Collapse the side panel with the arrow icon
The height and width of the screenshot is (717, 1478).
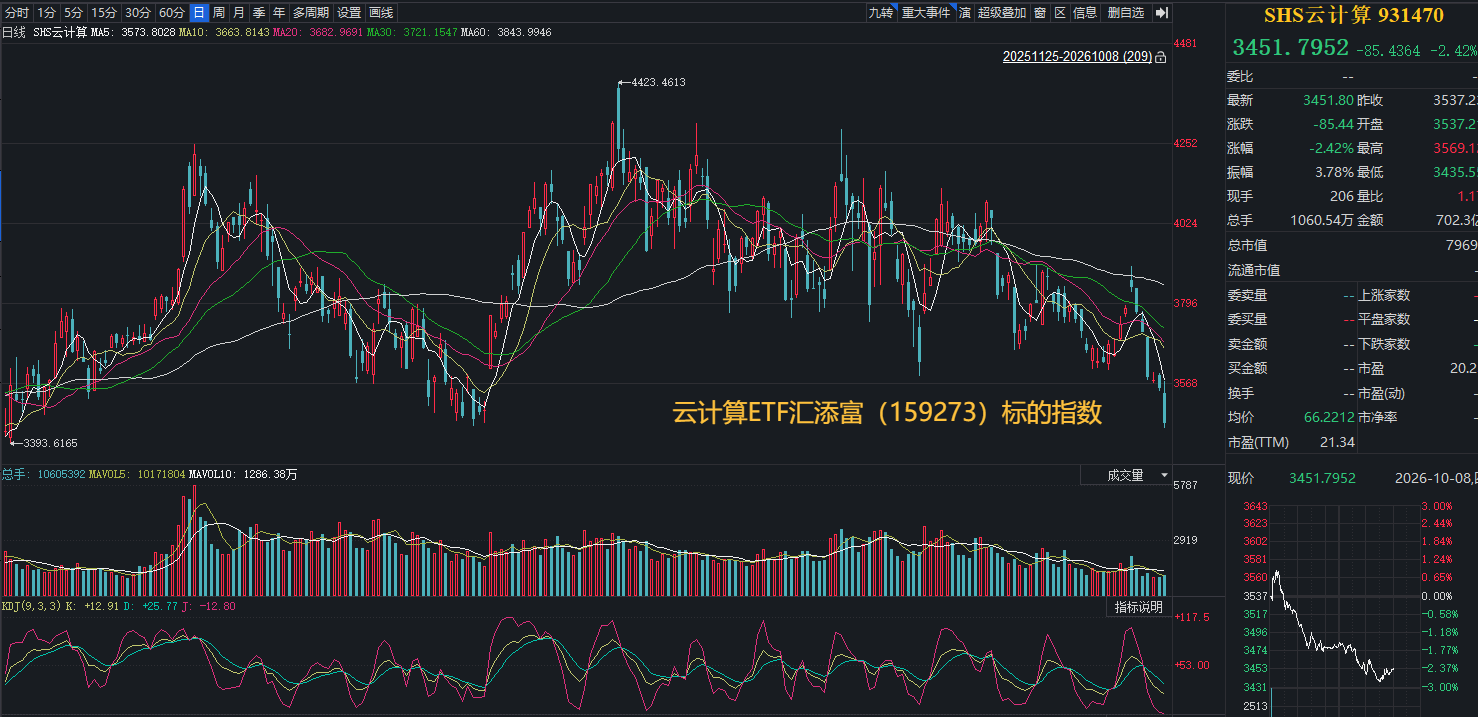coord(1162,13)
